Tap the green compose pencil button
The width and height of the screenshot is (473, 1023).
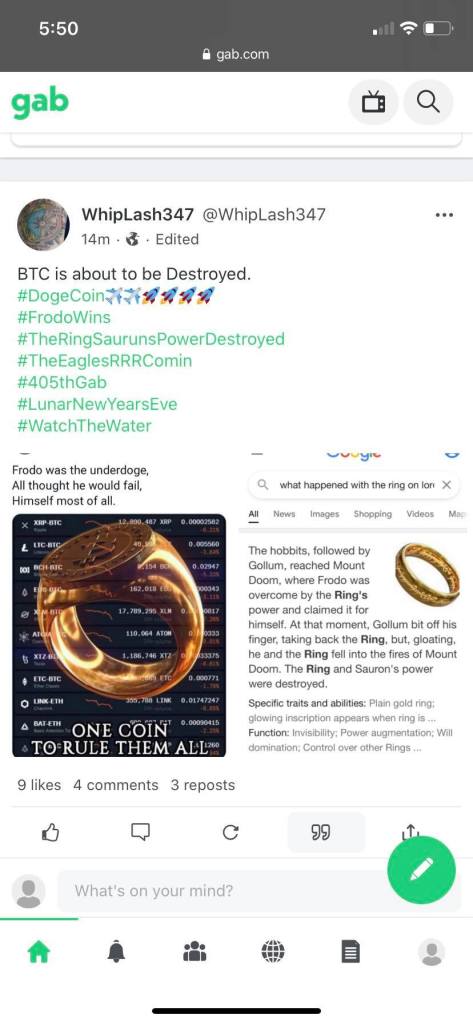421,869
